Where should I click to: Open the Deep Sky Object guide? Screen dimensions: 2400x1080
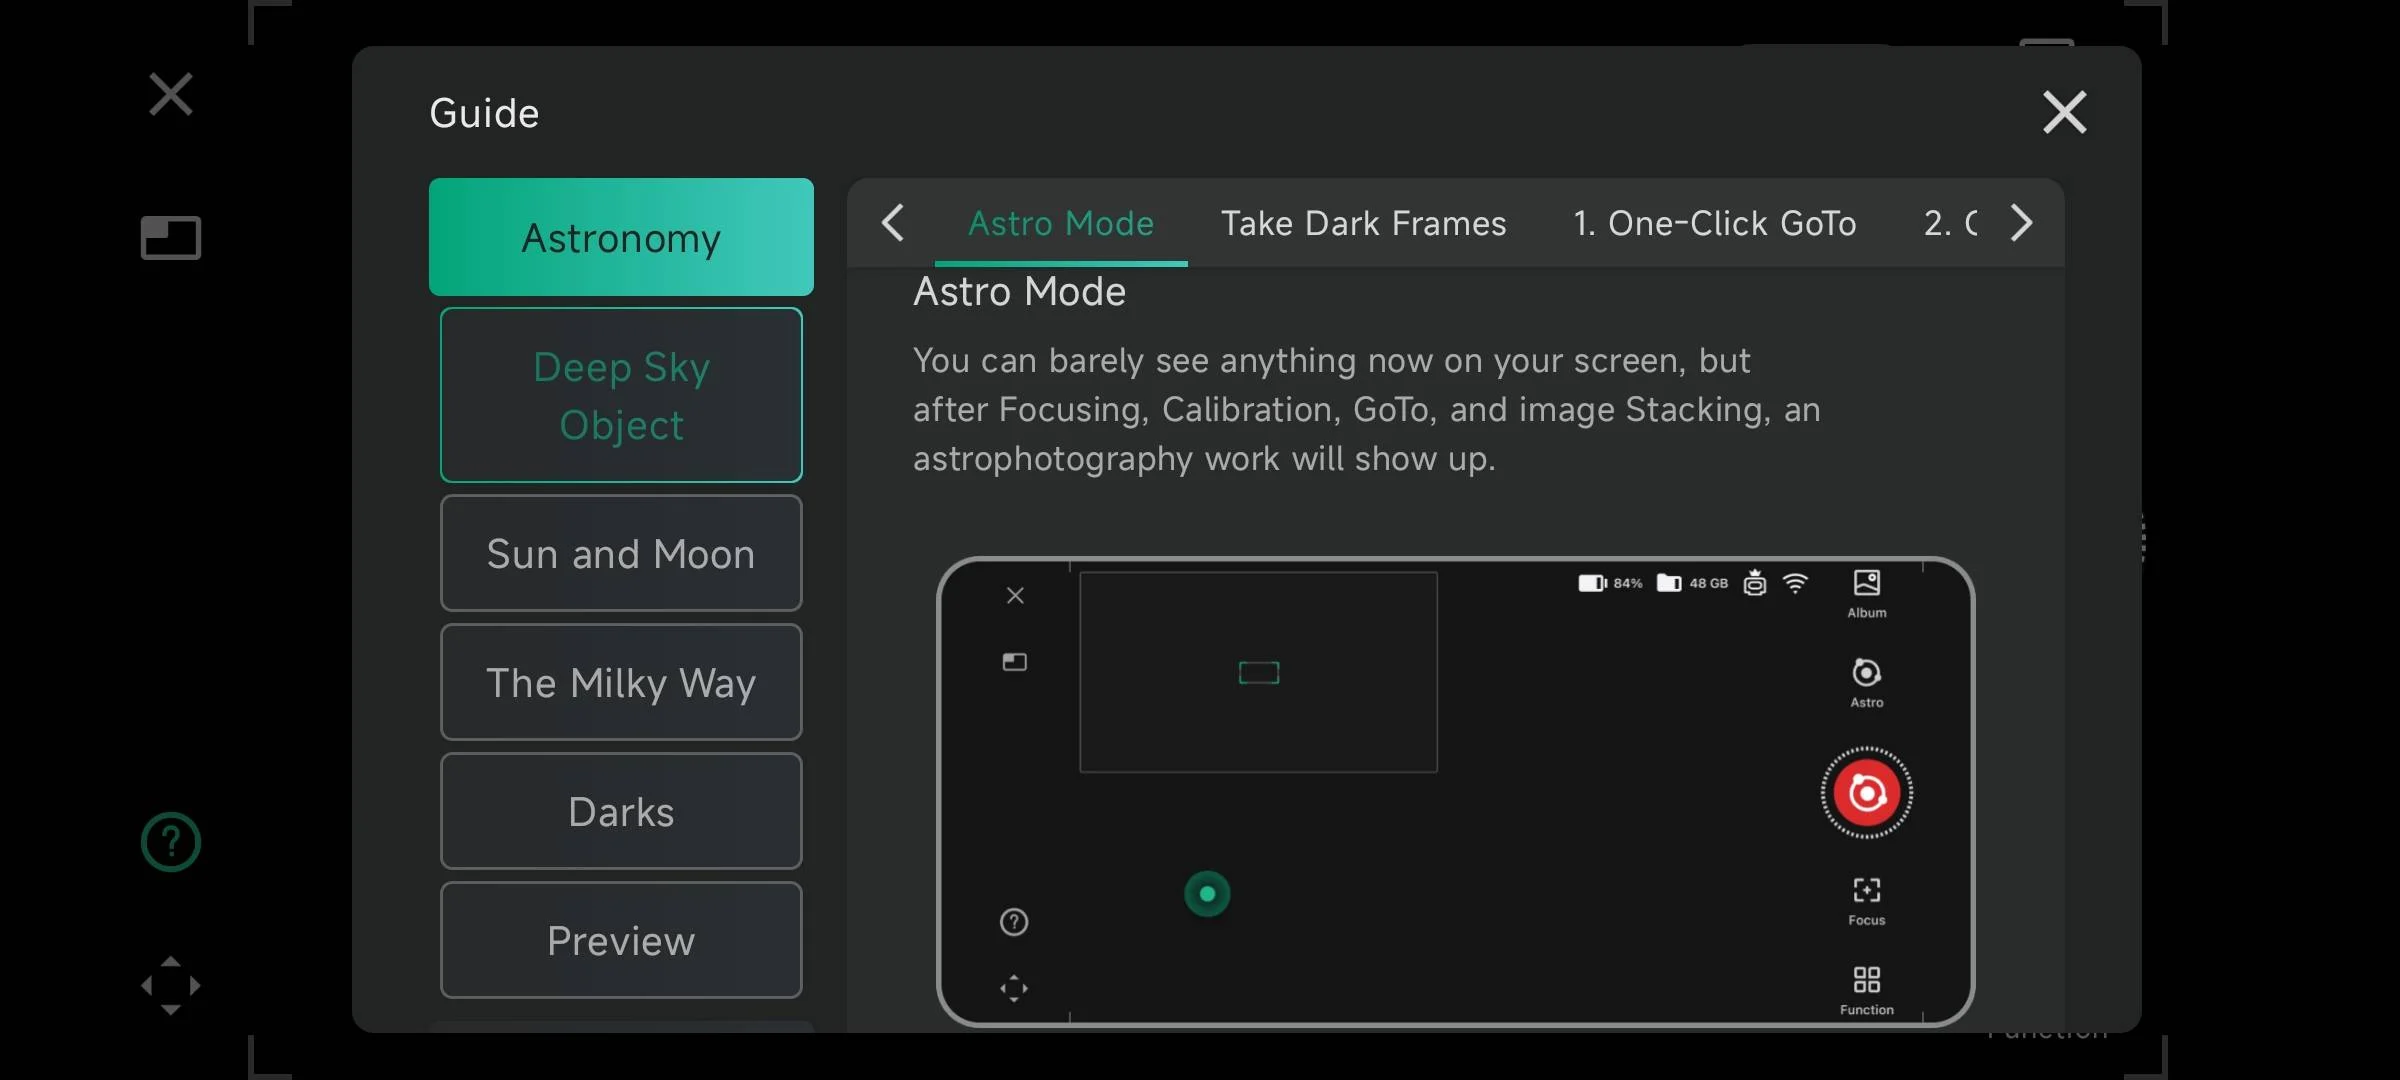tap(621, 395)
